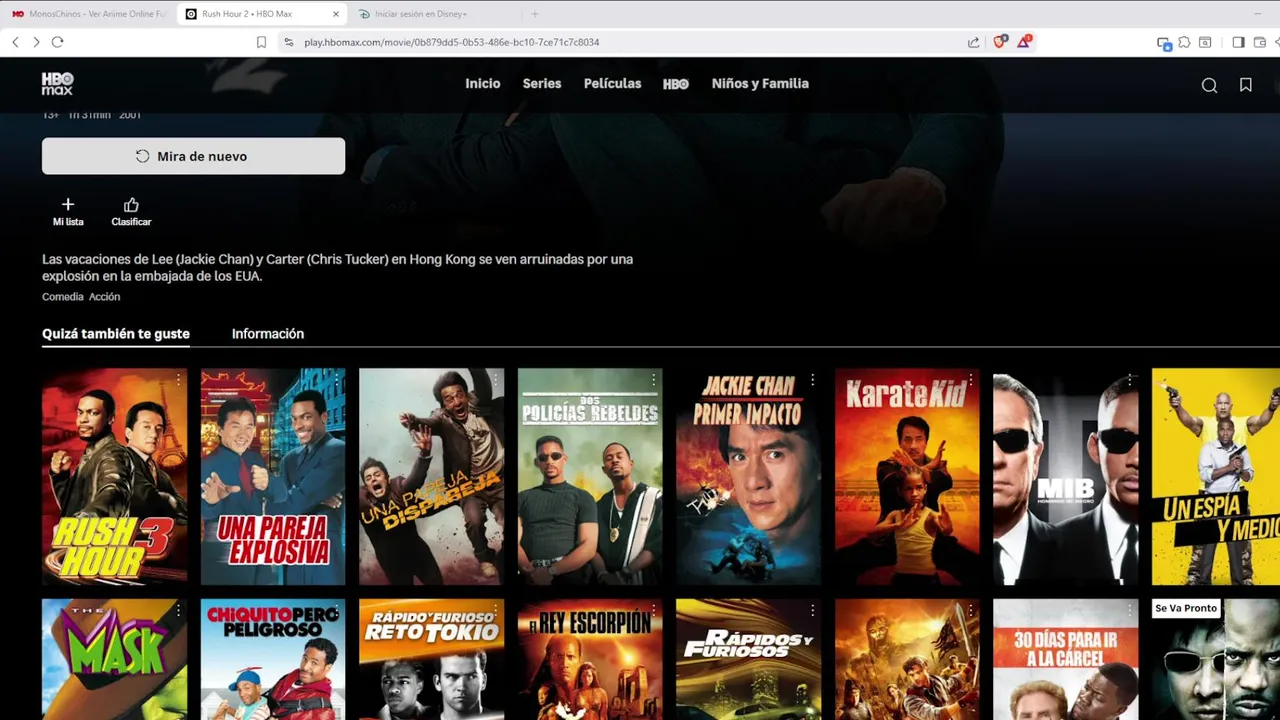Image resolution: width=1280 pixels, height=720 pixels.
Task: Open My List bookmark icon in header
Action: coord(1246,85)
